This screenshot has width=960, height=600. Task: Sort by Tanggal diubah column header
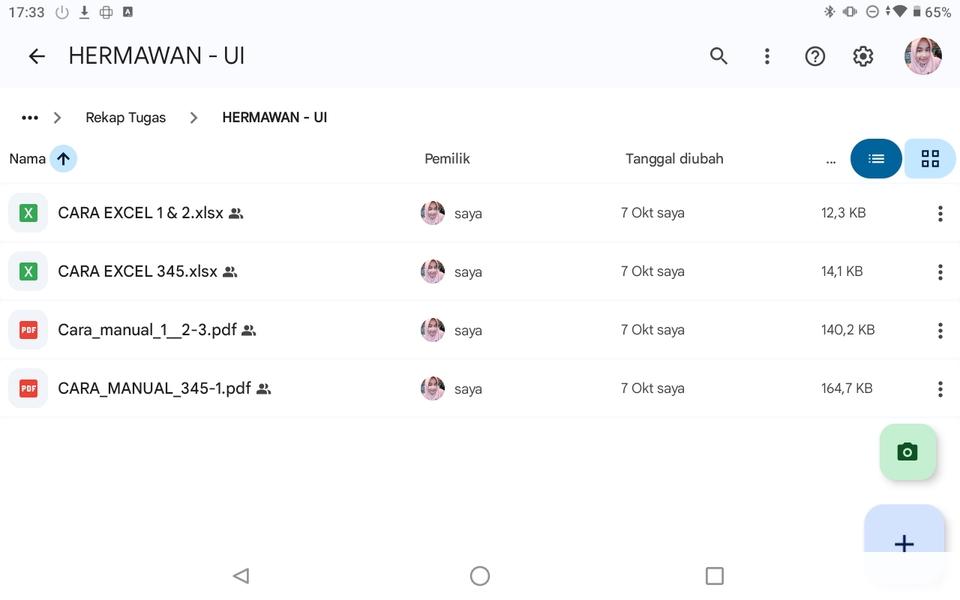coord(674,159)
